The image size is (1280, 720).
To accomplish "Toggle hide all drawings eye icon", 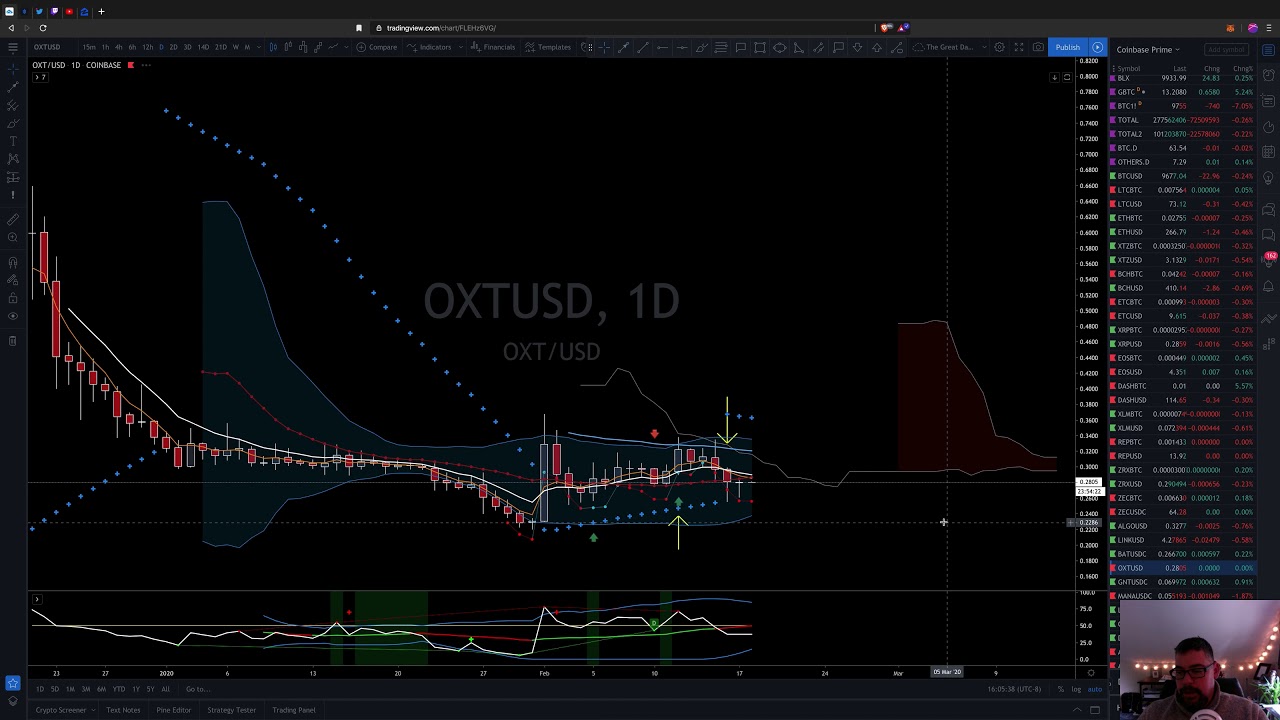I will tap(13, 315).
